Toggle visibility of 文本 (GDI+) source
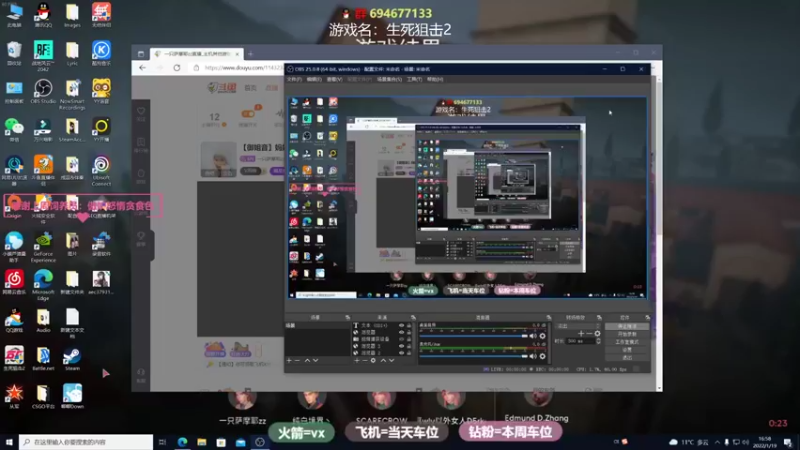This screenshot has width=800, height=450. click(402, 326)
